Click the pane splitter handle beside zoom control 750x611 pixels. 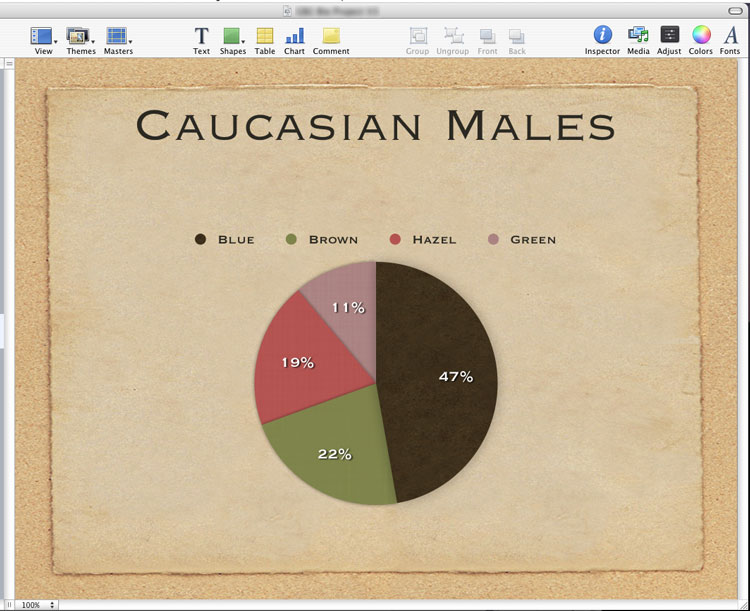point(9,605)
